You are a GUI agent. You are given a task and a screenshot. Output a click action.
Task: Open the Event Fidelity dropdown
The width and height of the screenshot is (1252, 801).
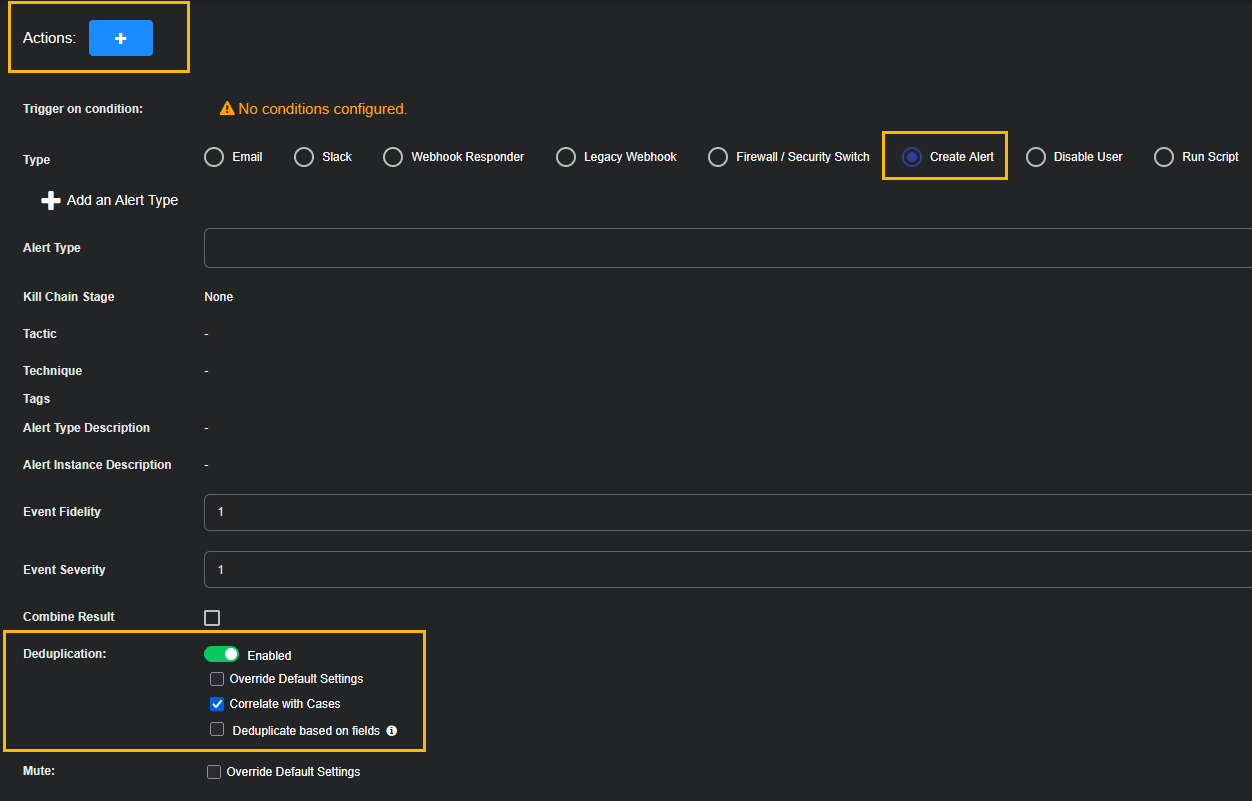point(727,512)
